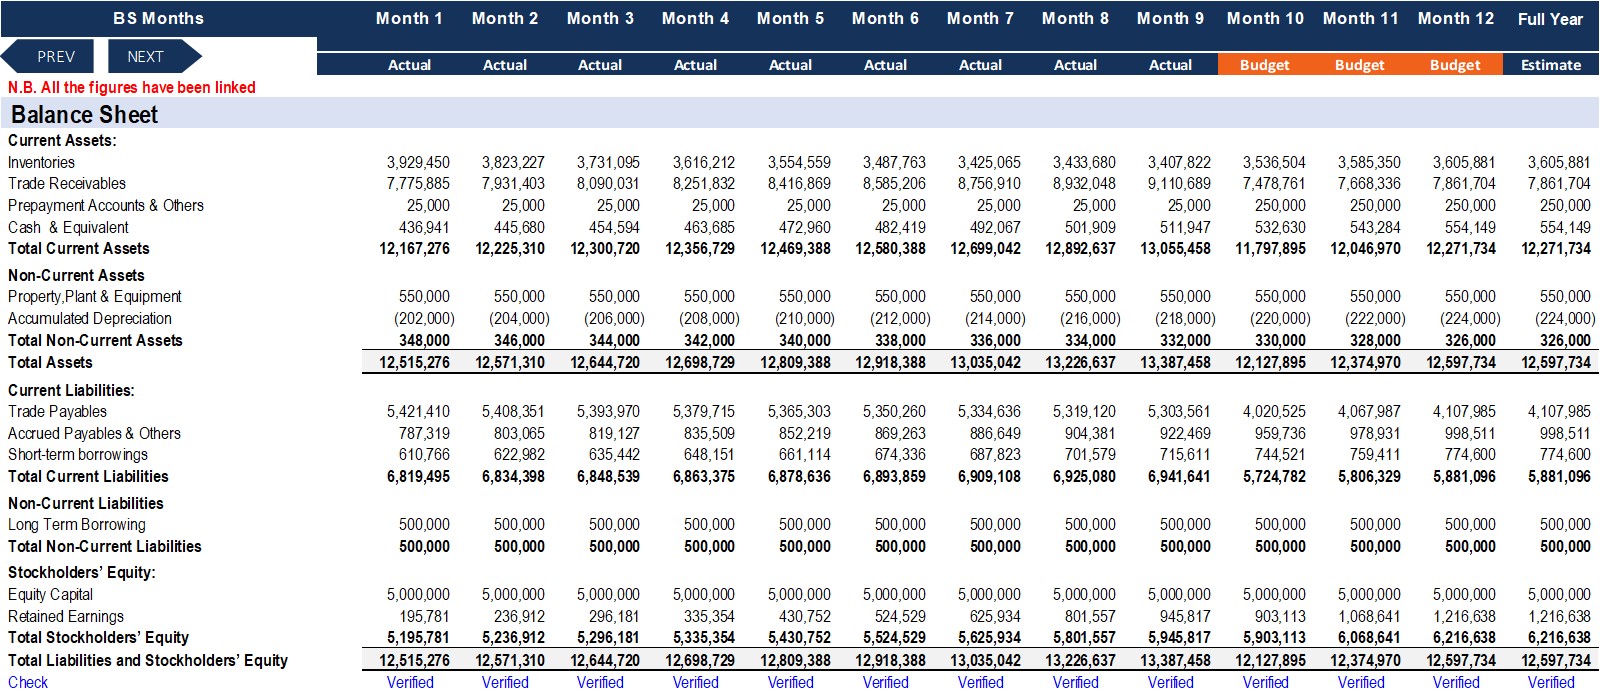Click Cash & Equivalent value 454,594

click(614, 227)
